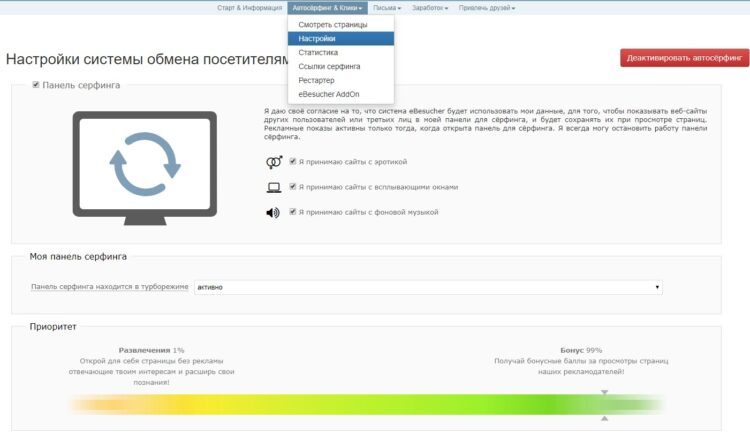
Task: Toggle the 'Панель серфинга' checkbox
Action: click(x=36, y=85)
